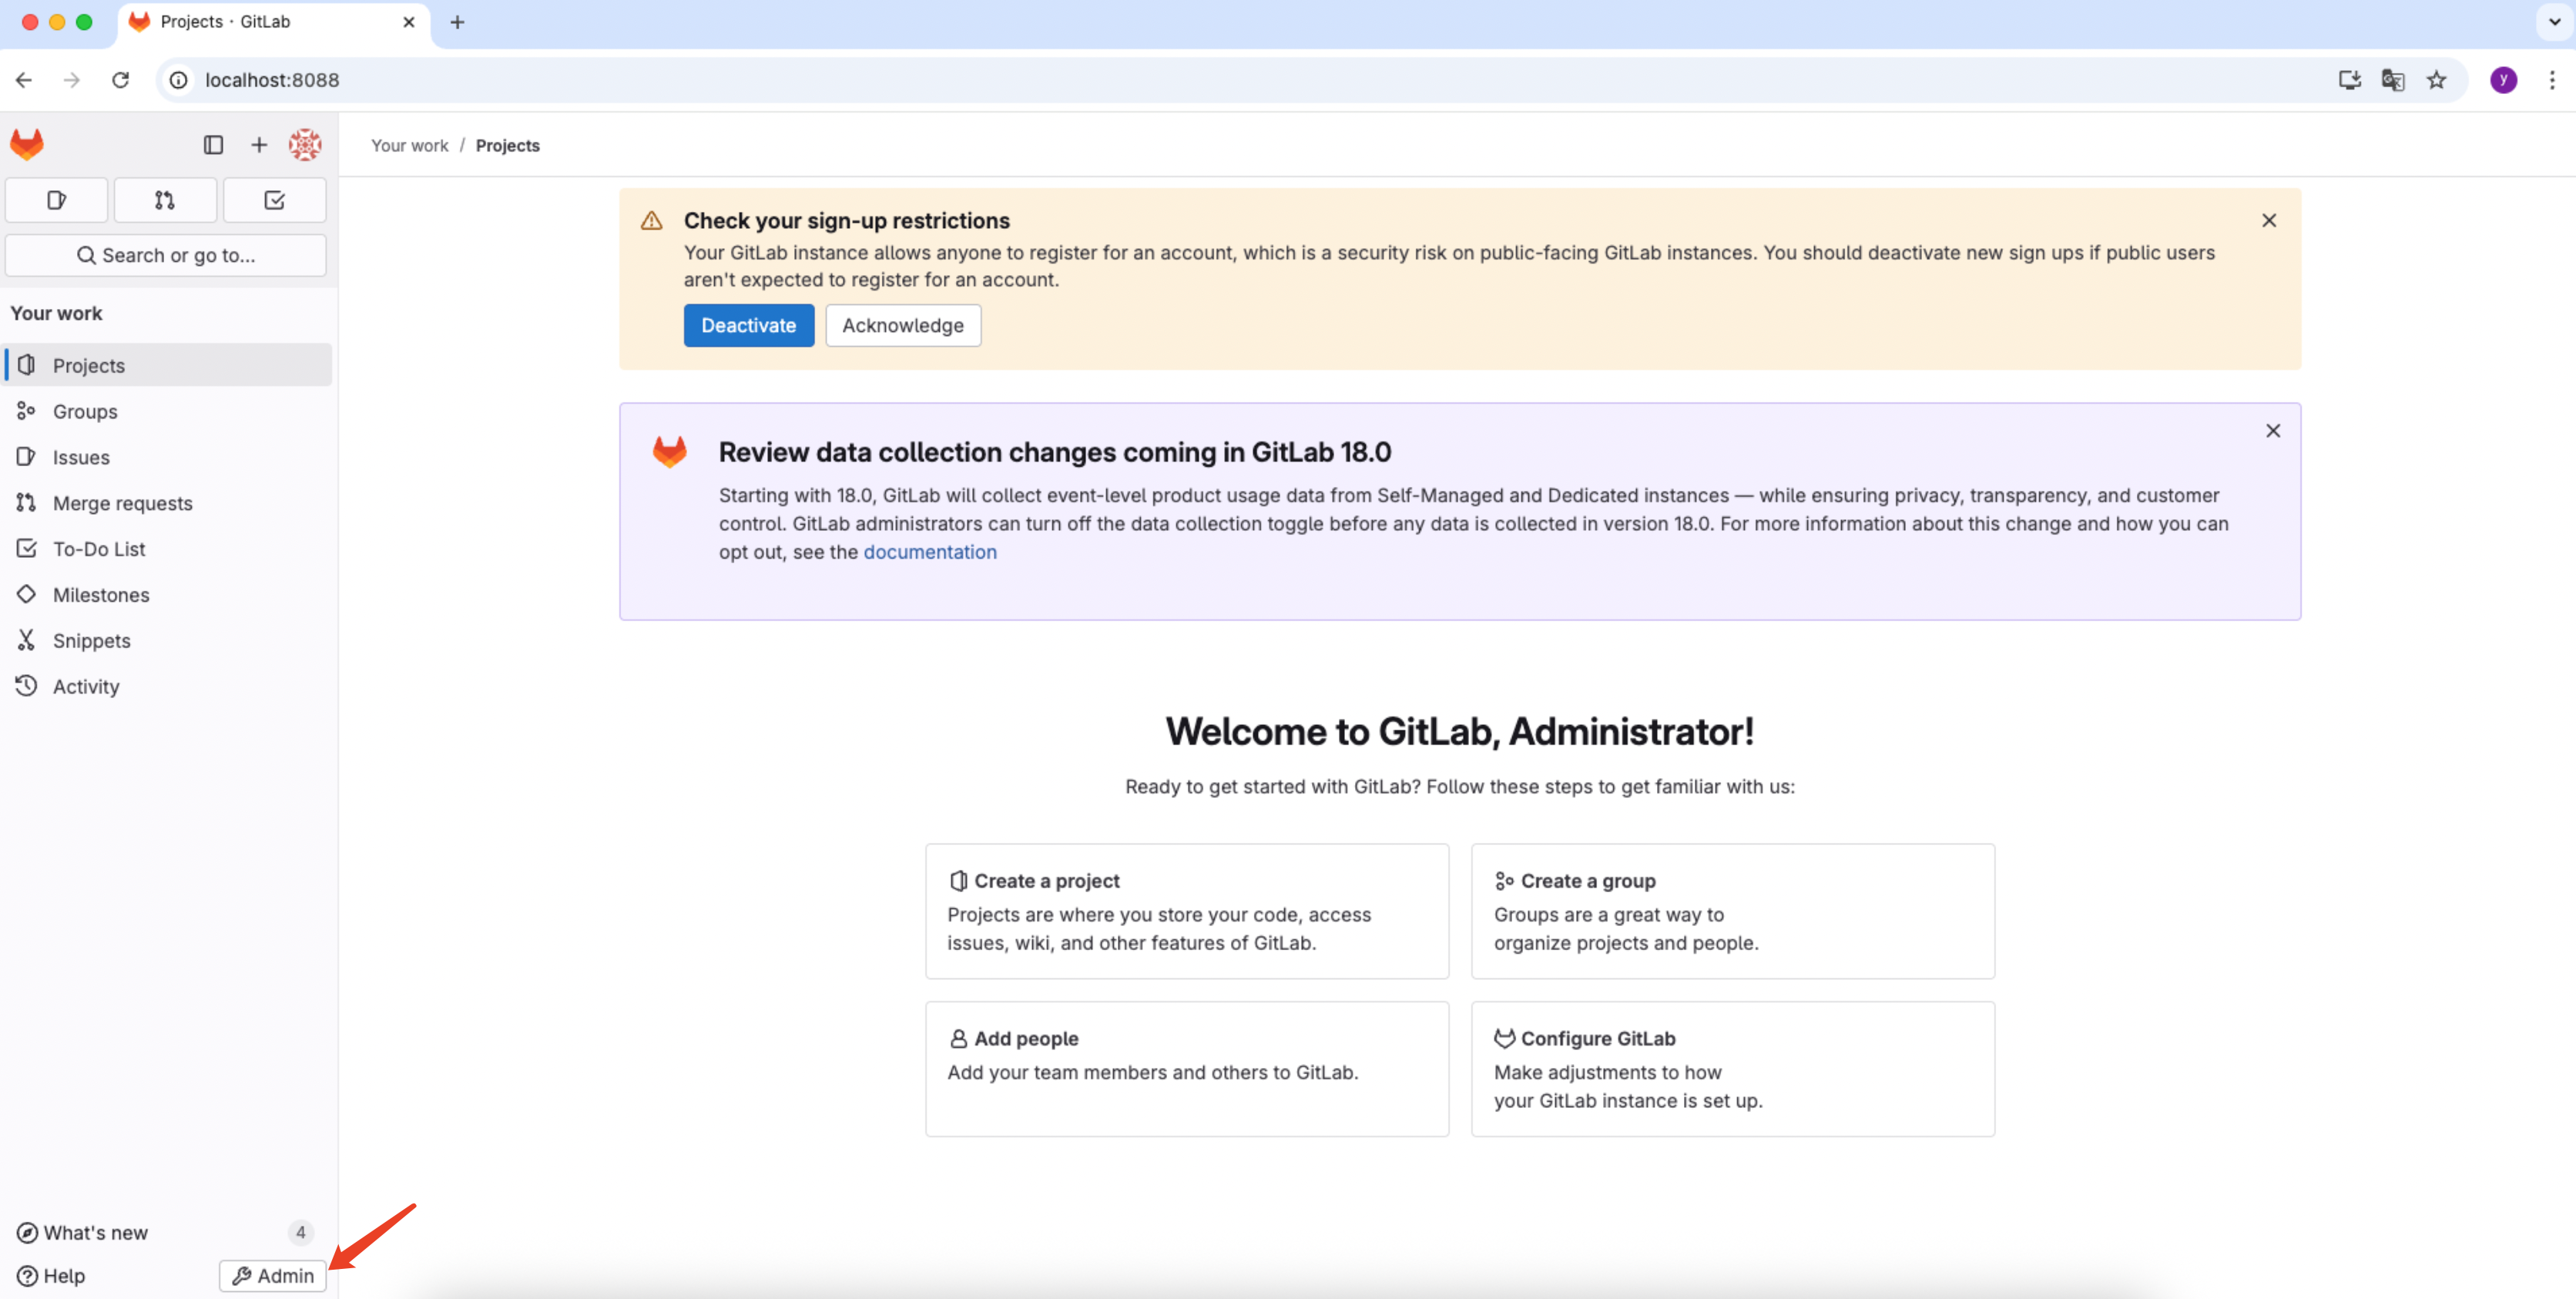Open the Admin area button
2576x1299 pixels.
(273, 1275)
